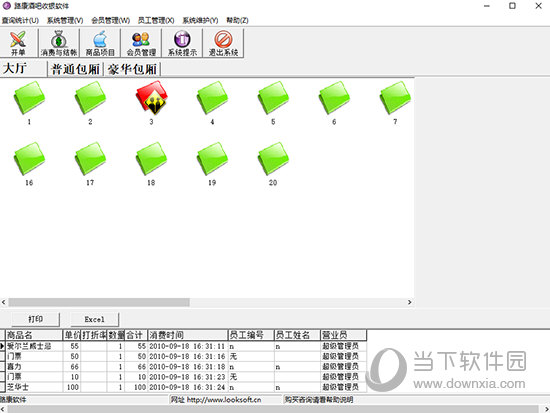Image resolution: width=550 pixels, height=413 pixels.
Task: Open the 查询统计(U) menu
Action: pyautogui.click(x=20, y=20)
